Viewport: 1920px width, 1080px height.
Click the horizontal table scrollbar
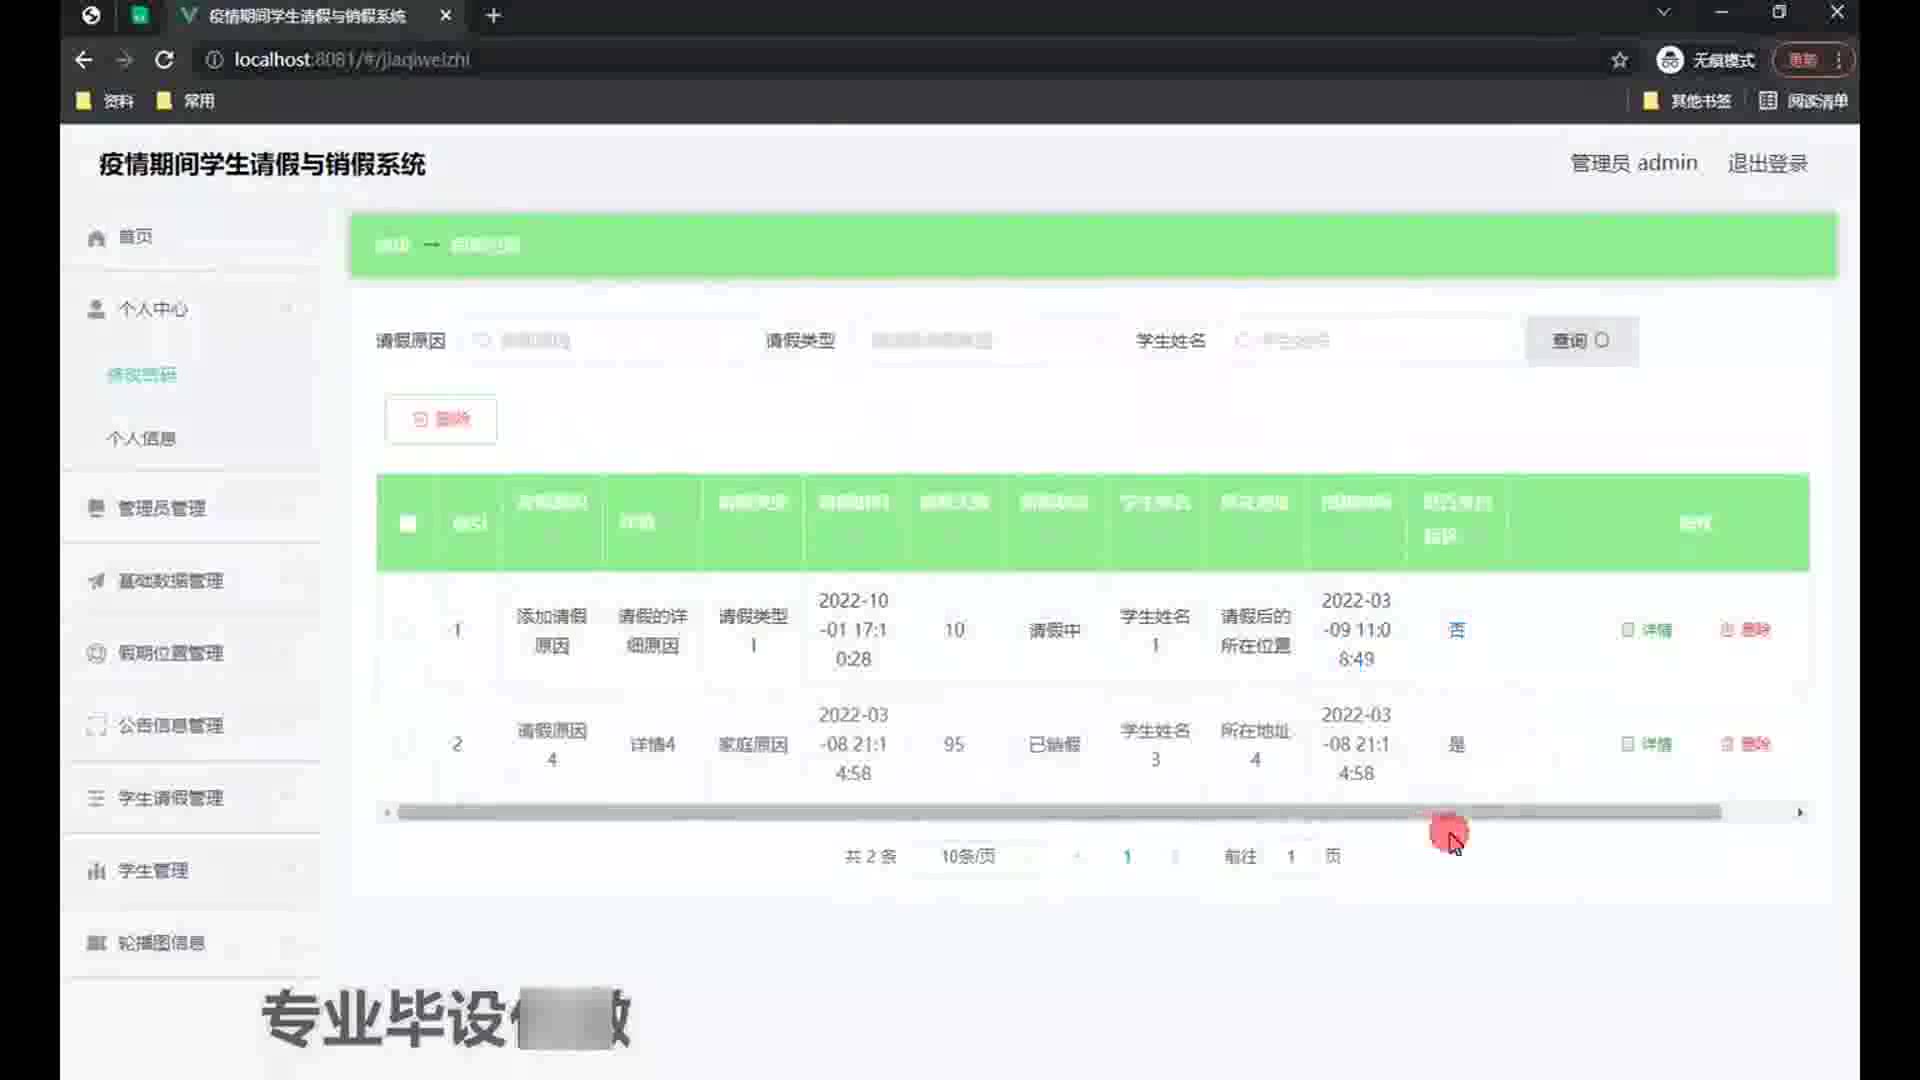(x=1060, y=812)
